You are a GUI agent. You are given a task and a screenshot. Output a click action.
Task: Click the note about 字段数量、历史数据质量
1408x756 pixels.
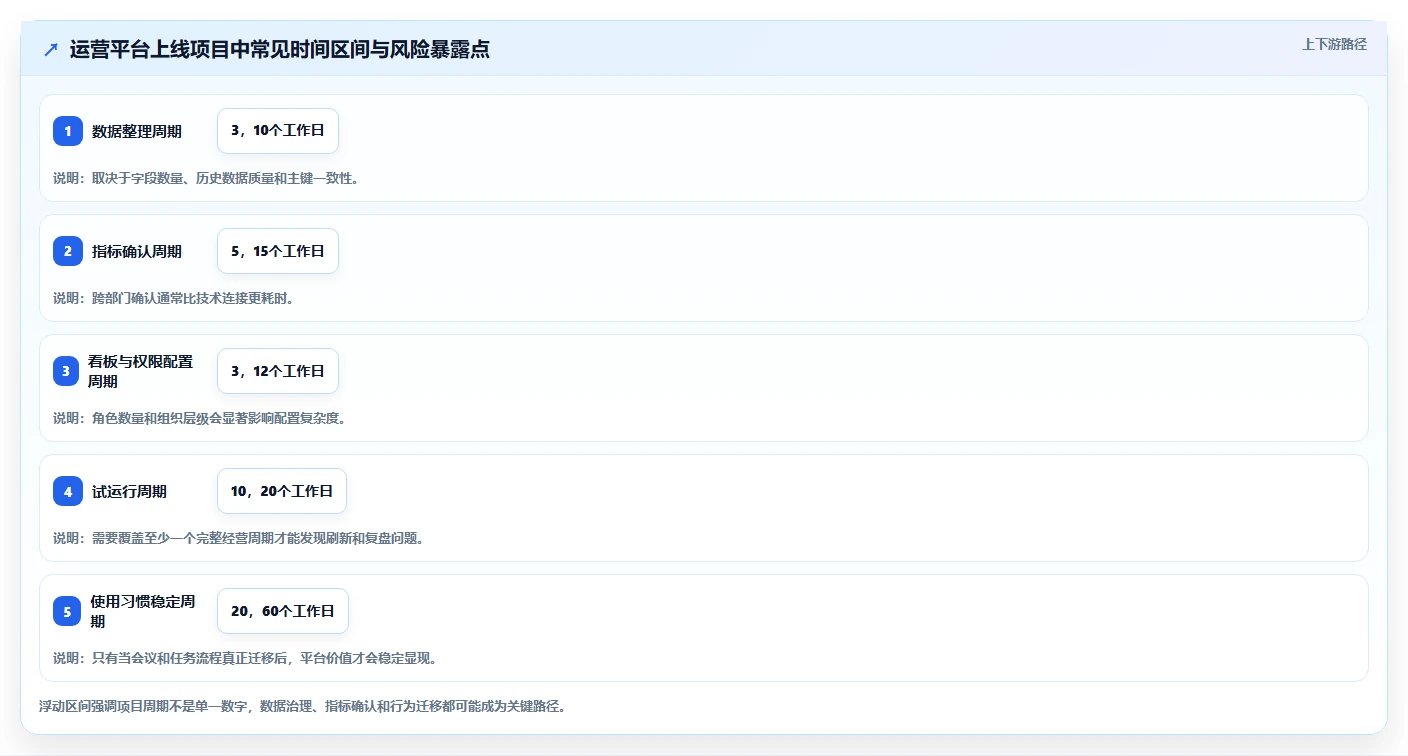click(206, 178)
